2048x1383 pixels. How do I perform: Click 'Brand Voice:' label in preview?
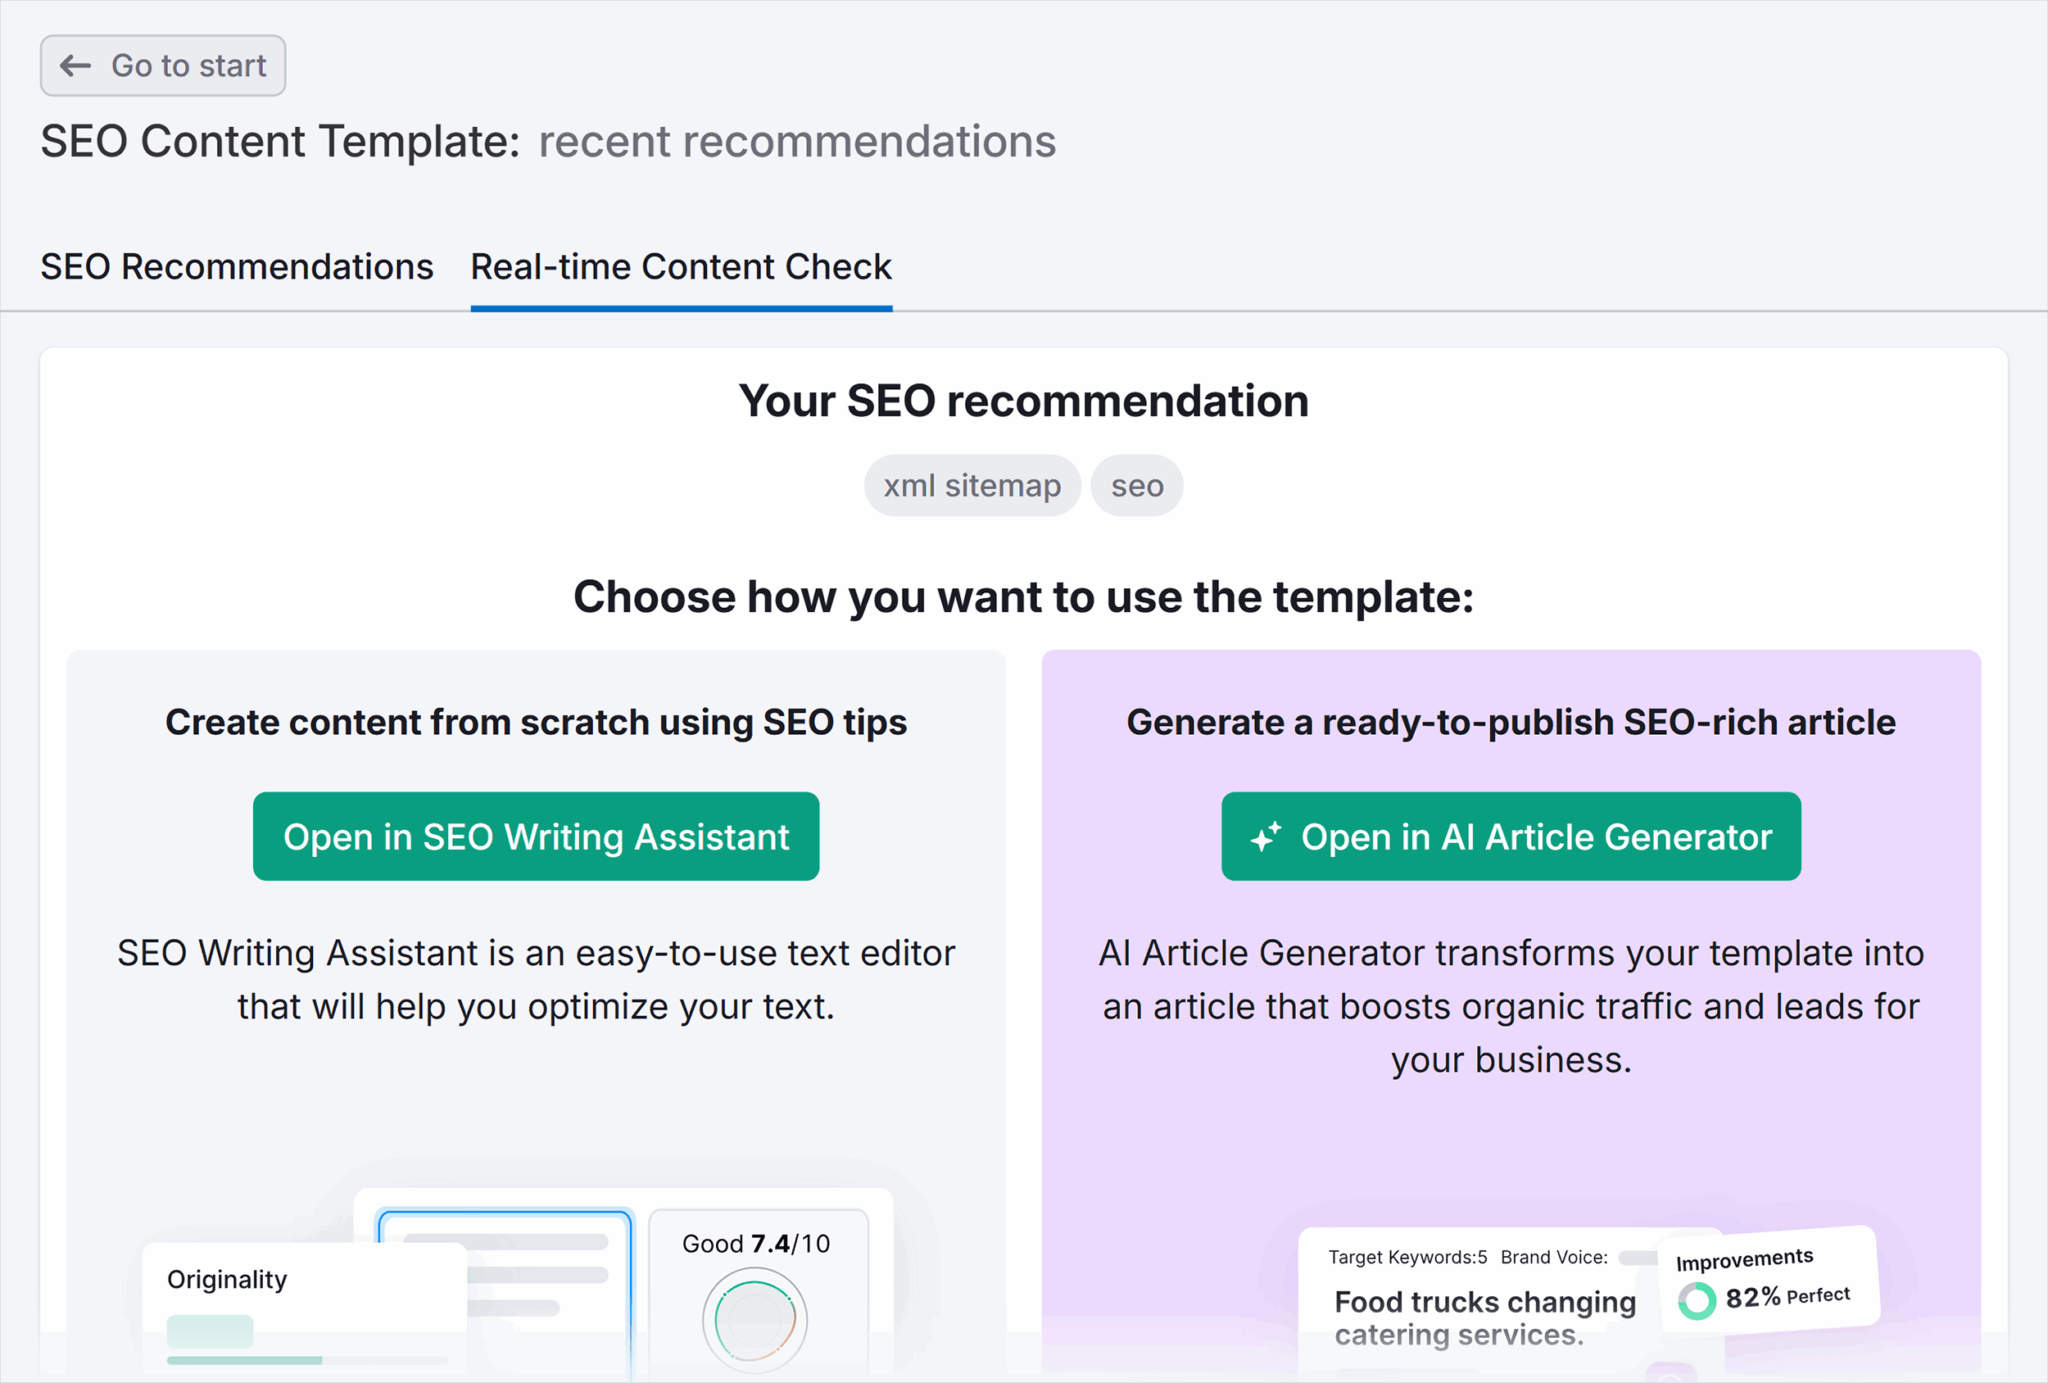(x=1554, y=1257)
